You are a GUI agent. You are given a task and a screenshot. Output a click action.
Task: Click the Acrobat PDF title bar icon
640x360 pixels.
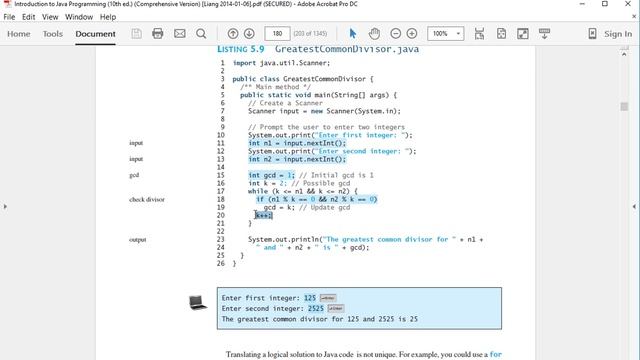point(7,4)
